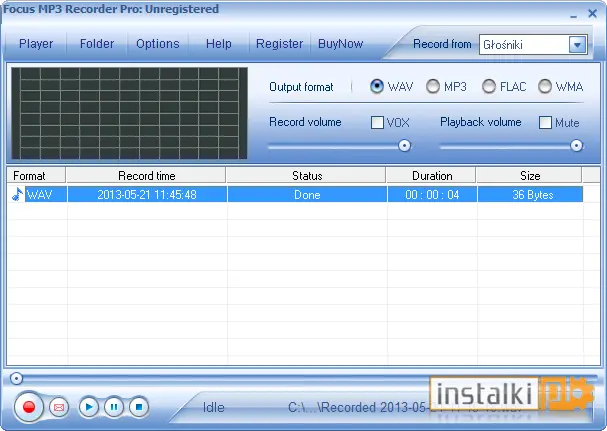Play the selected recording
Screen dimensions: 607x431
pos(89,407)
